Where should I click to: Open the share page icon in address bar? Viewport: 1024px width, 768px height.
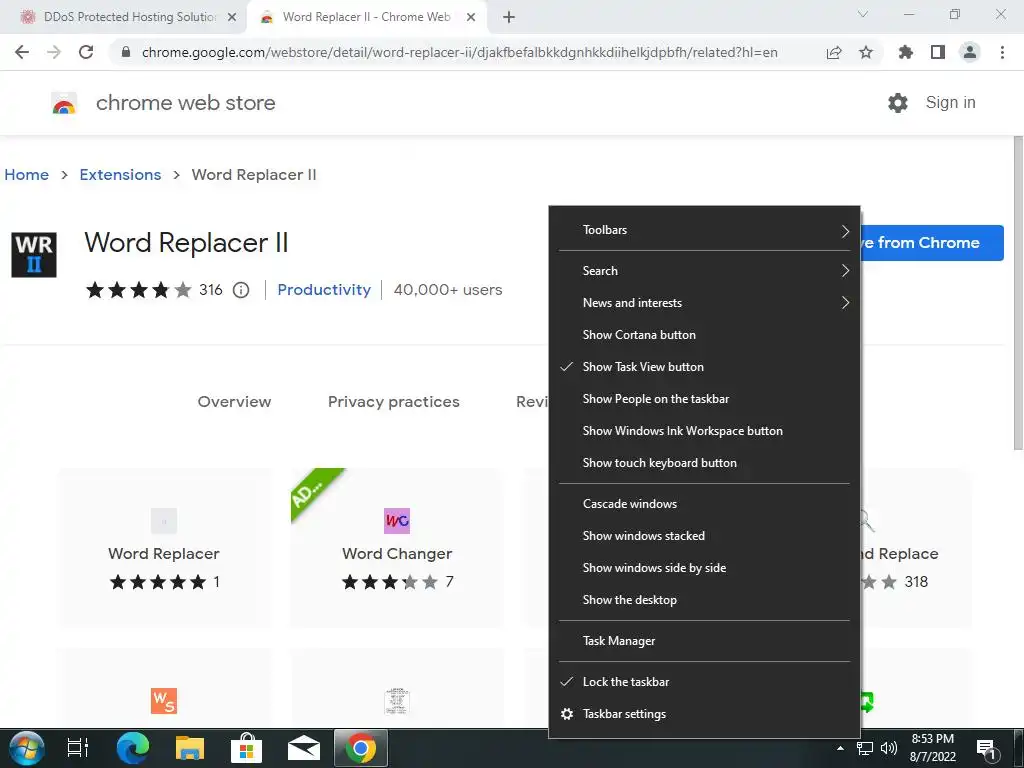[834, 52]
